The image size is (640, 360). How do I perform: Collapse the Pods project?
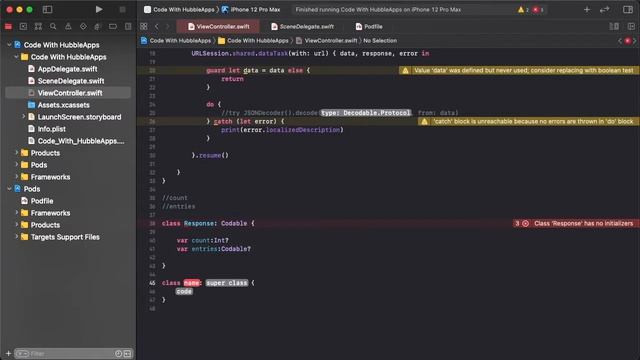(x=9, y=189)
